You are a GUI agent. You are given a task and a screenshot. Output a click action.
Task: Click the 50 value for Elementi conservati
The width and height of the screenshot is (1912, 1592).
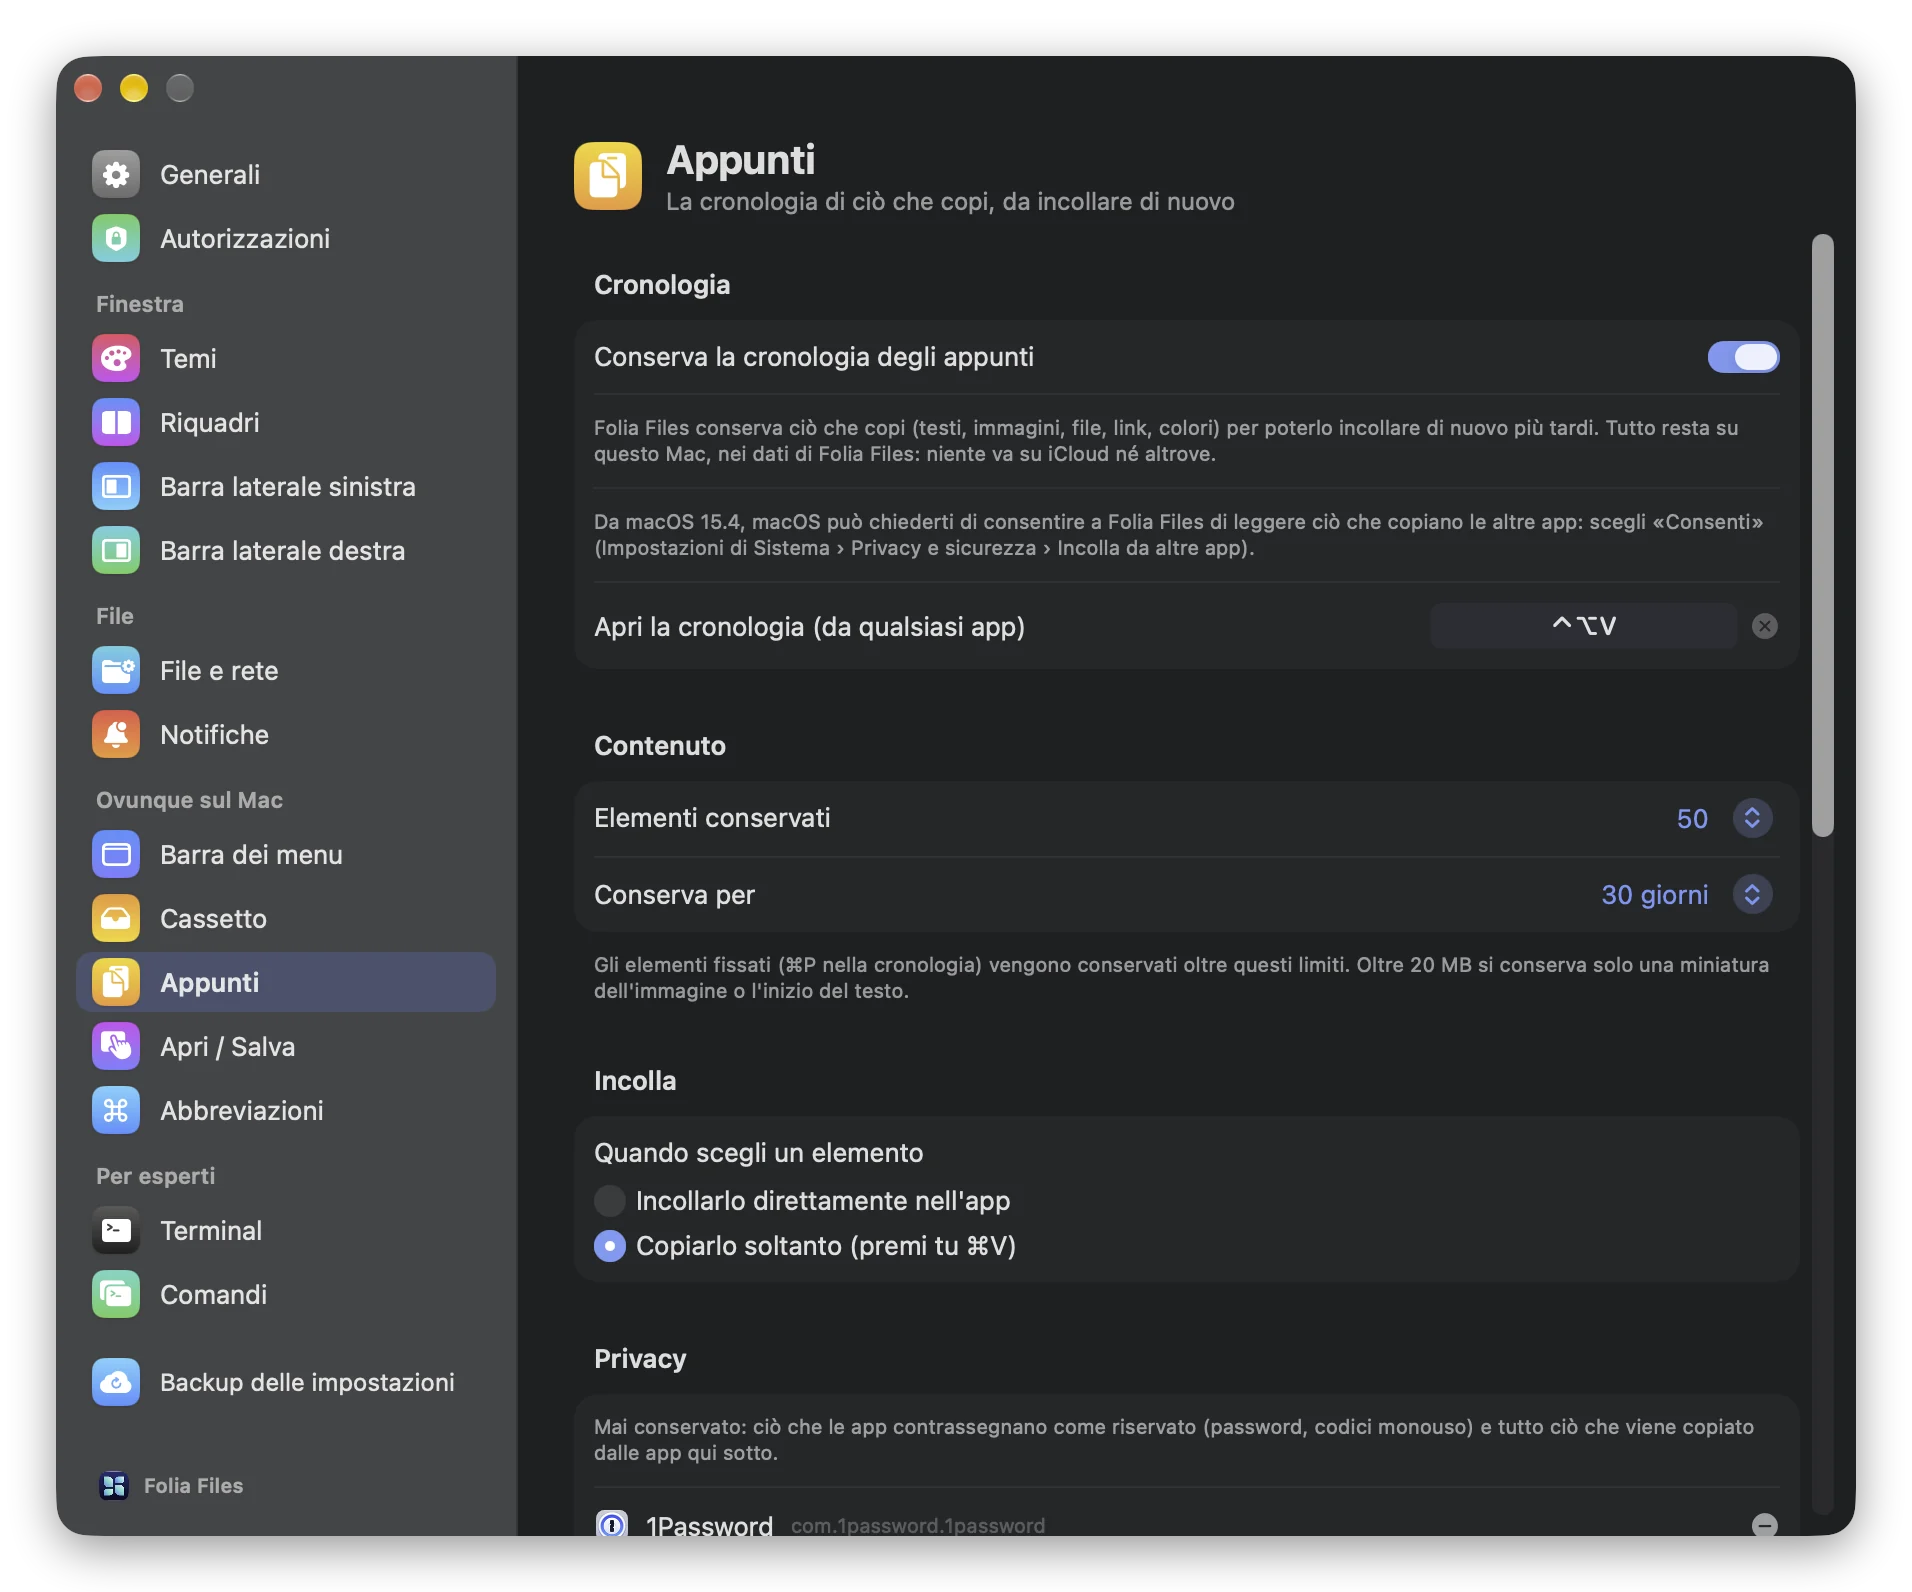pyautogui.click(x=1692, y=819)
